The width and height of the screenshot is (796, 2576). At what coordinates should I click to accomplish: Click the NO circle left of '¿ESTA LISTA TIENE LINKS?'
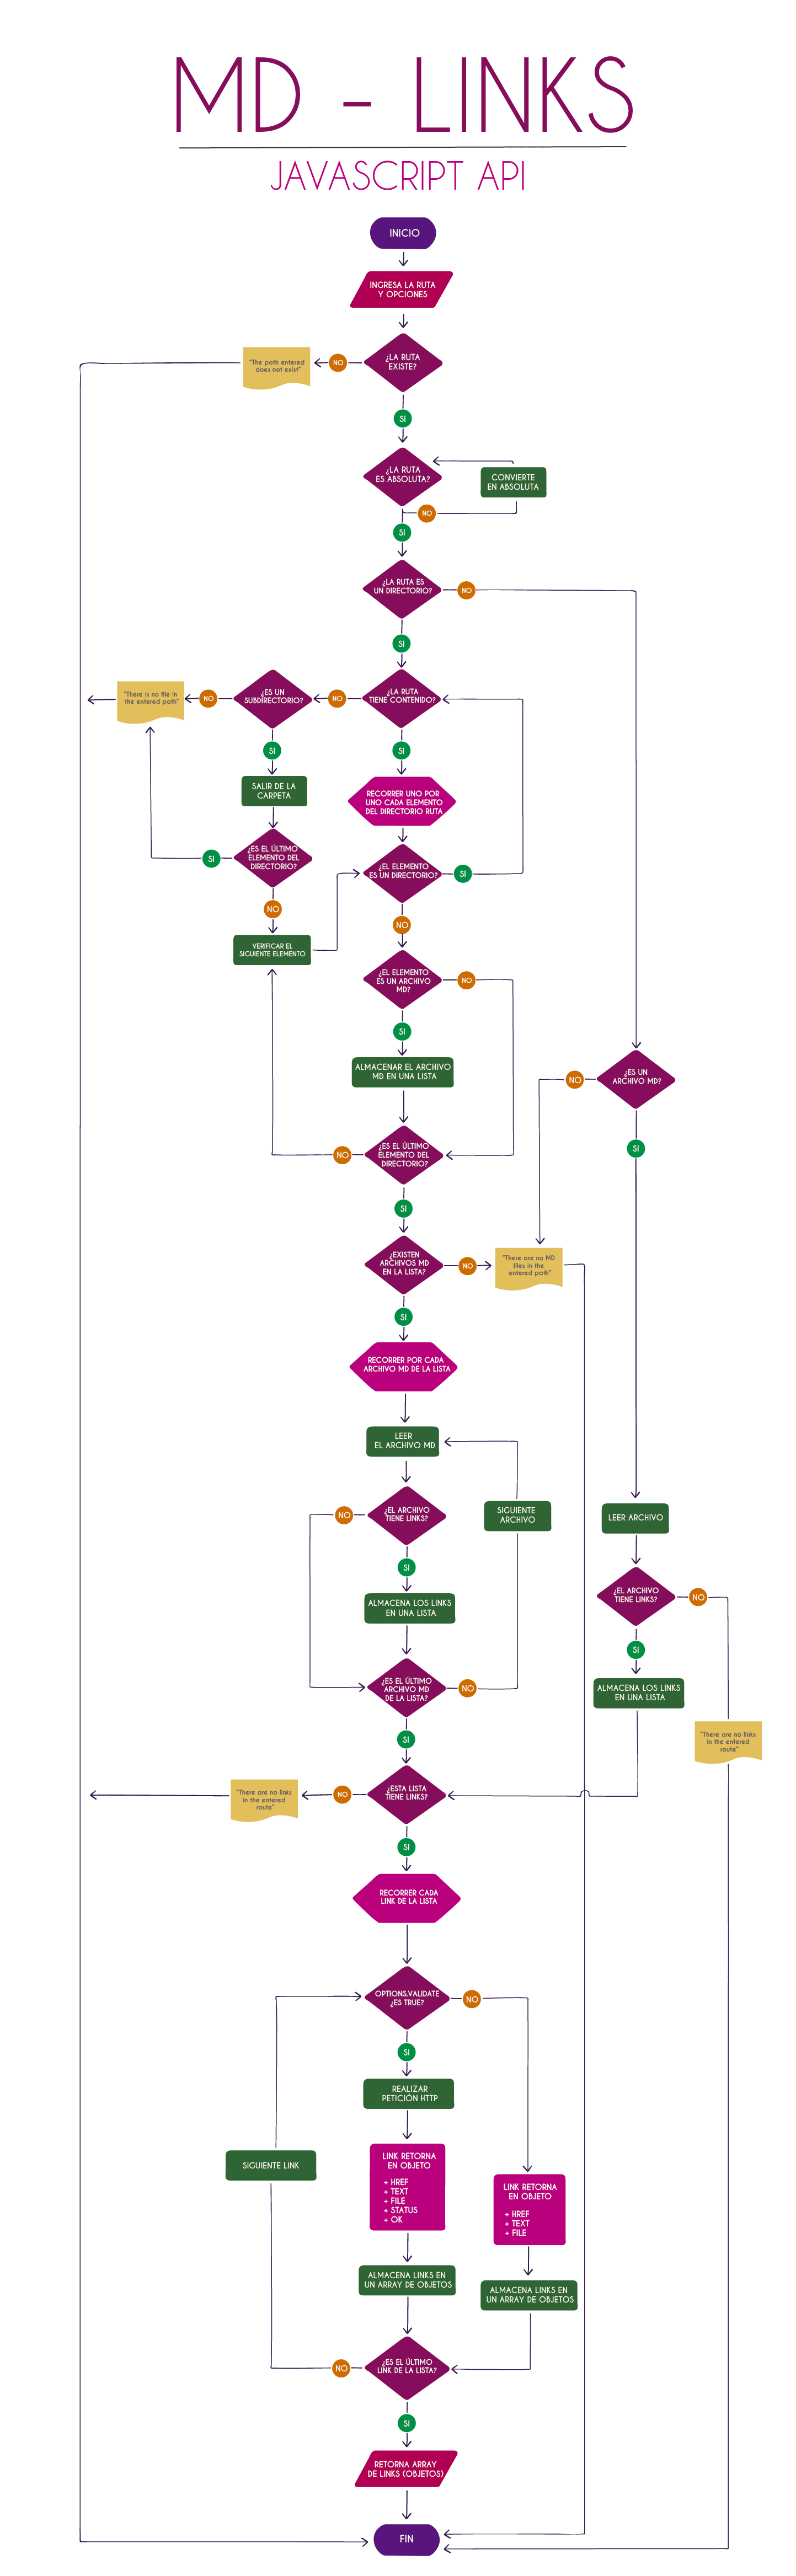tap(342, 1794)
